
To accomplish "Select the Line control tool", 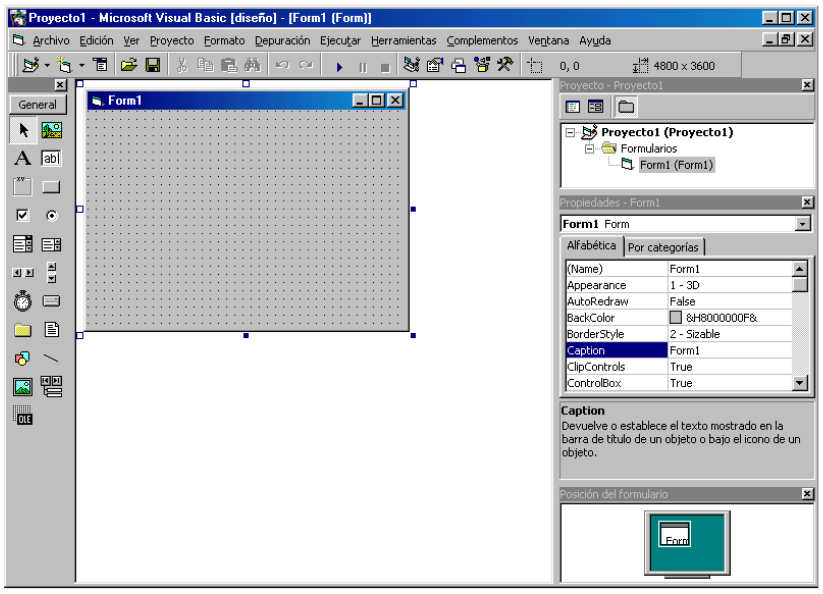I will (51, 358).
